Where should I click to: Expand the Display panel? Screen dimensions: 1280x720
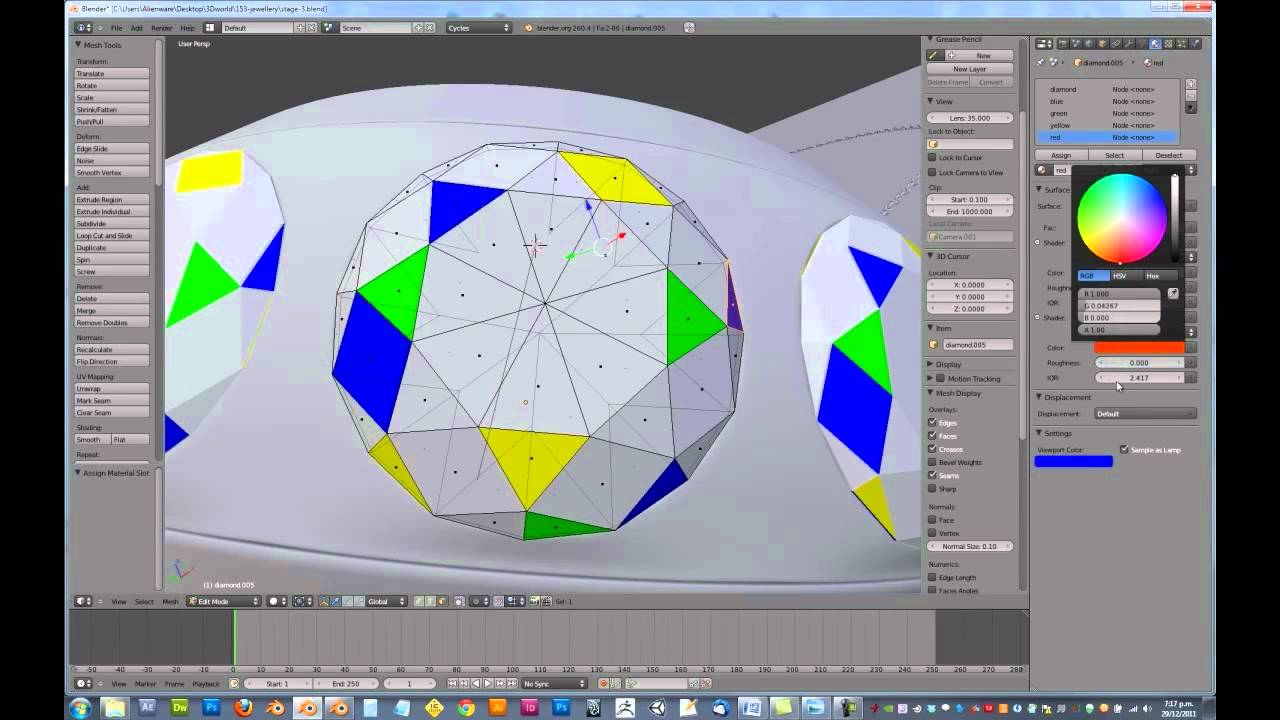931,364
